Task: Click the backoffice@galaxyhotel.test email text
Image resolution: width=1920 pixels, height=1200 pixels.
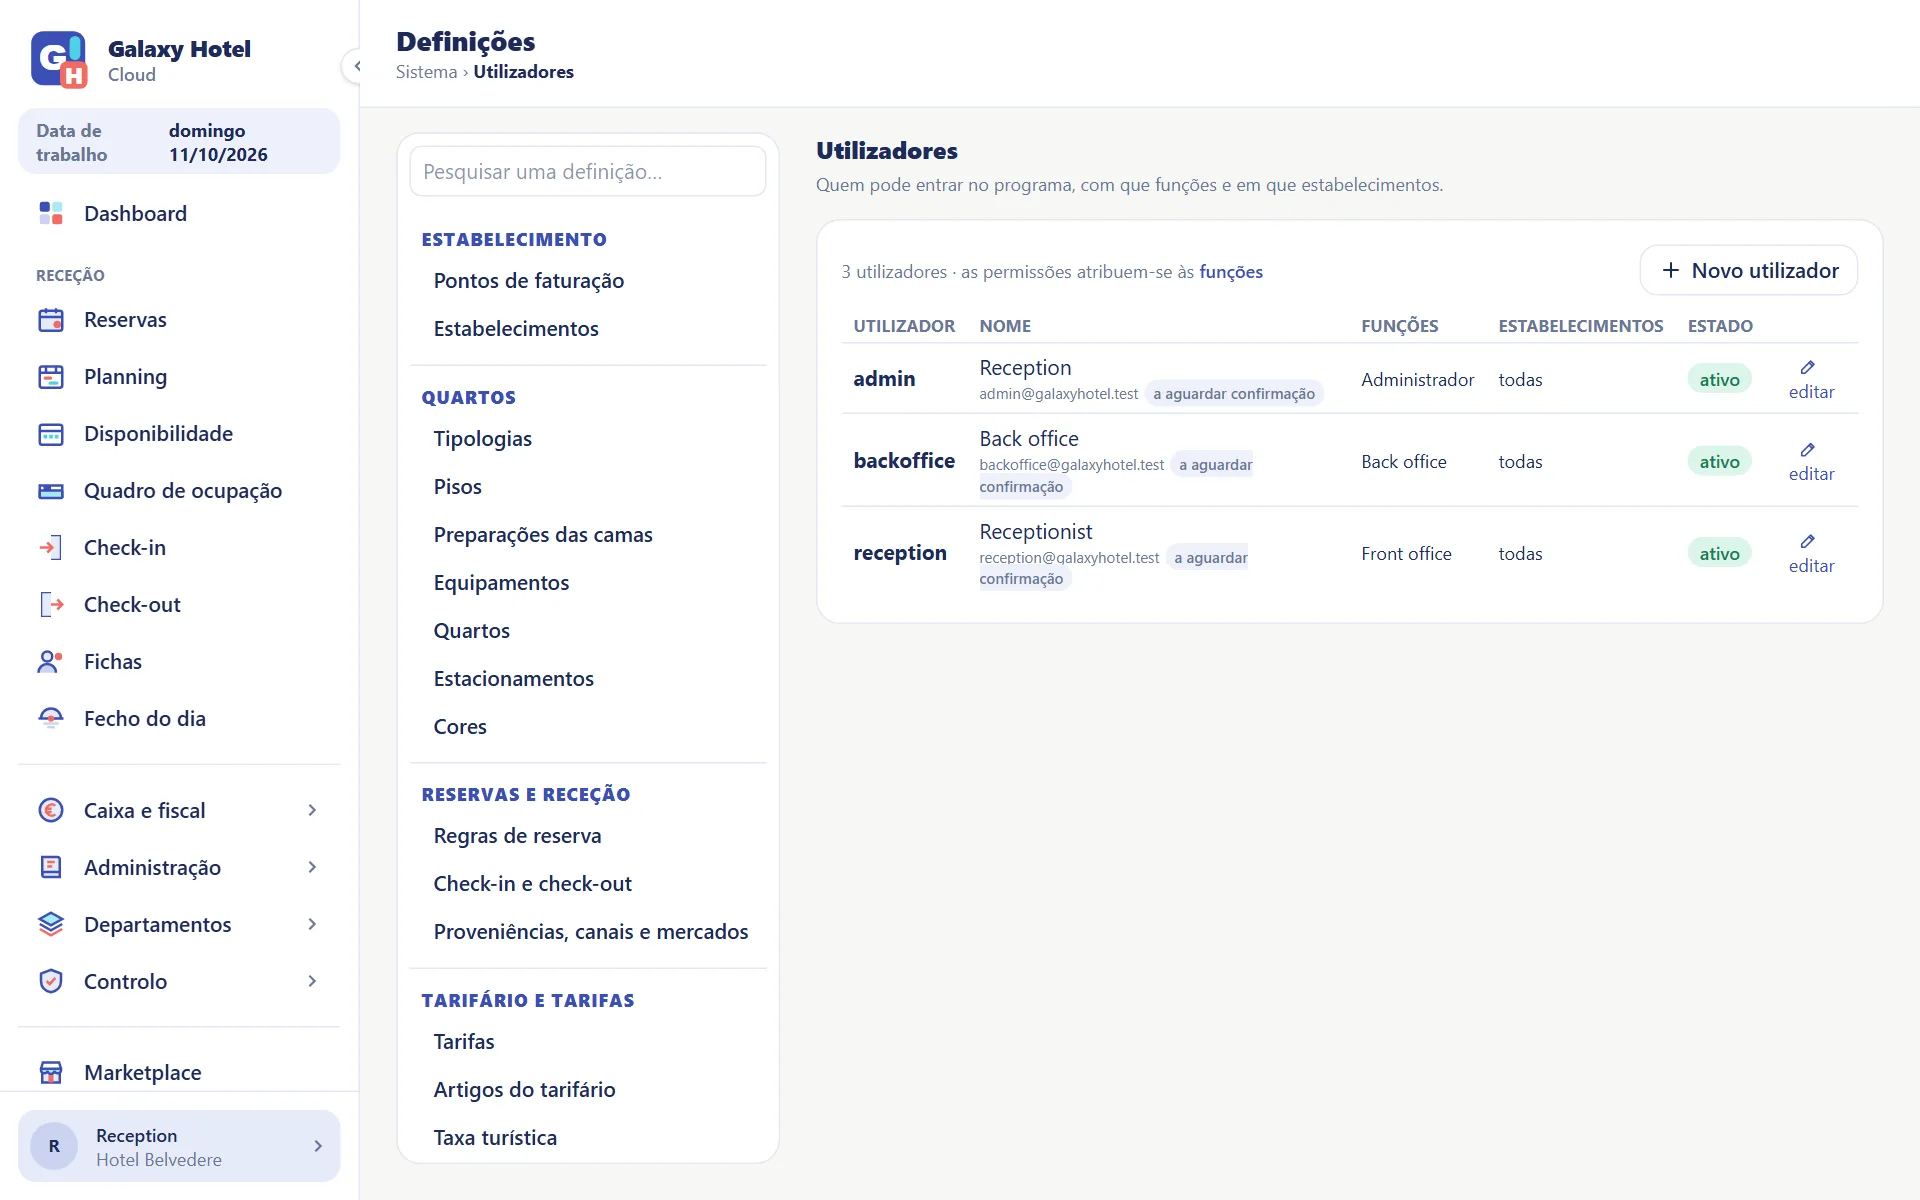Action: click(1071, 465)
